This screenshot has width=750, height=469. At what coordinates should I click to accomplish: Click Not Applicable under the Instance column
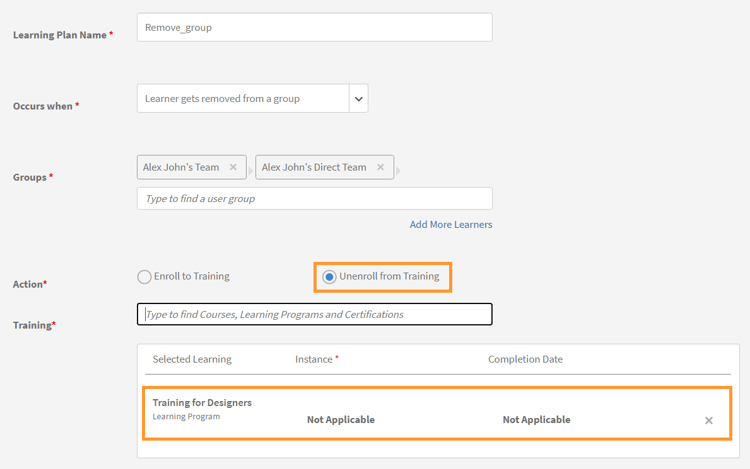341,420
